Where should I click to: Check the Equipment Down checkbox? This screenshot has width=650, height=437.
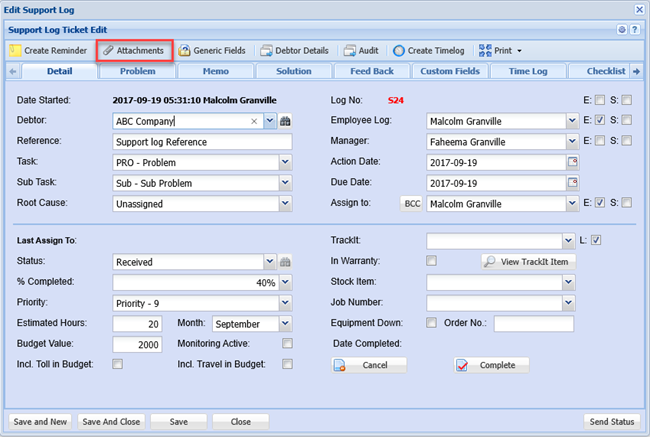431,323
